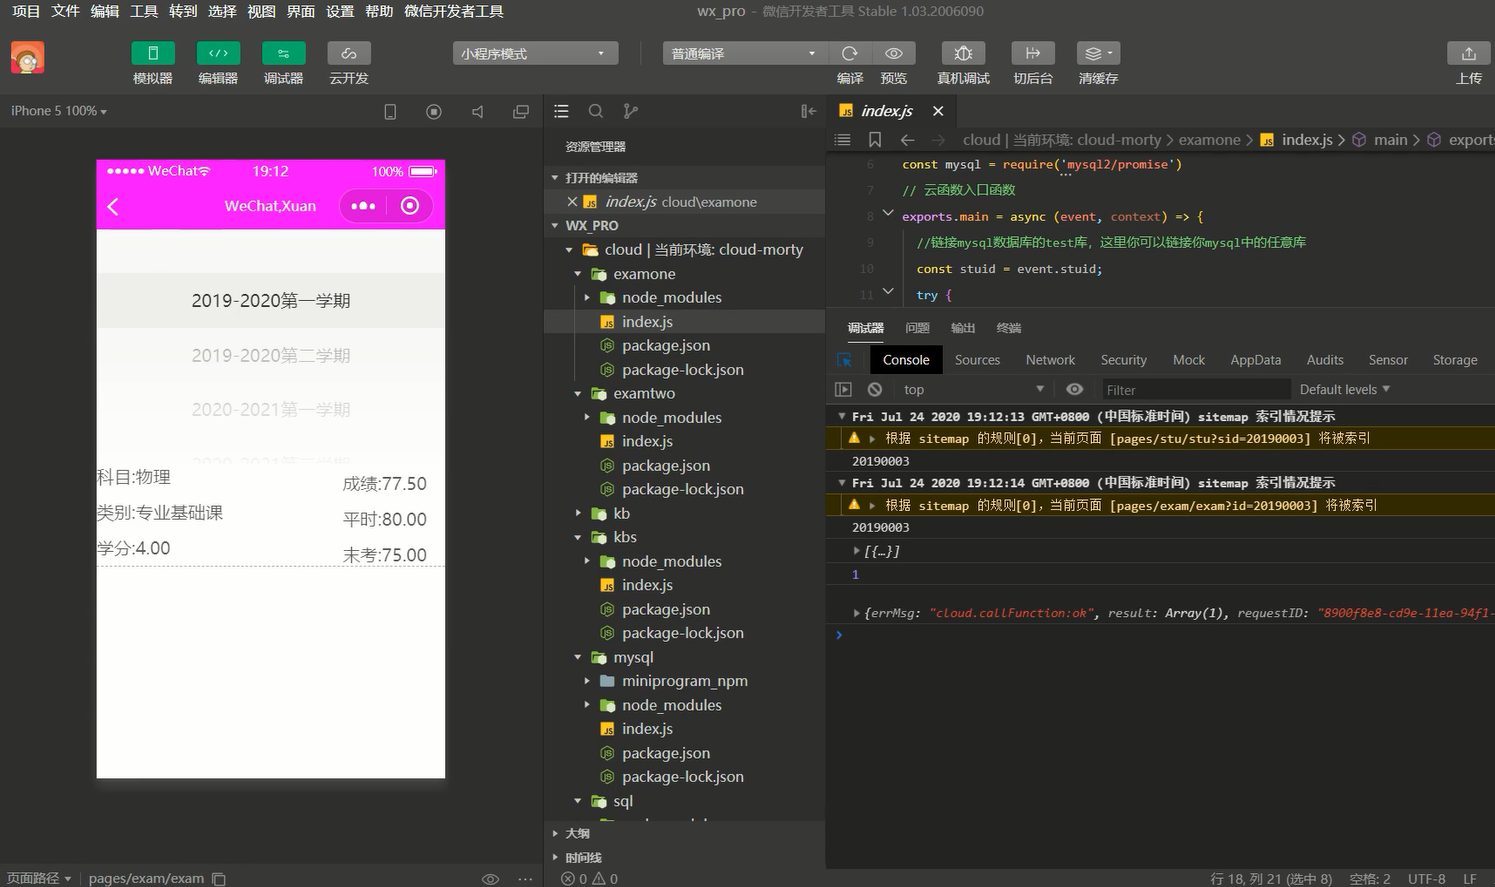Collapse the explorer sidebar

[x=808, y=111]
